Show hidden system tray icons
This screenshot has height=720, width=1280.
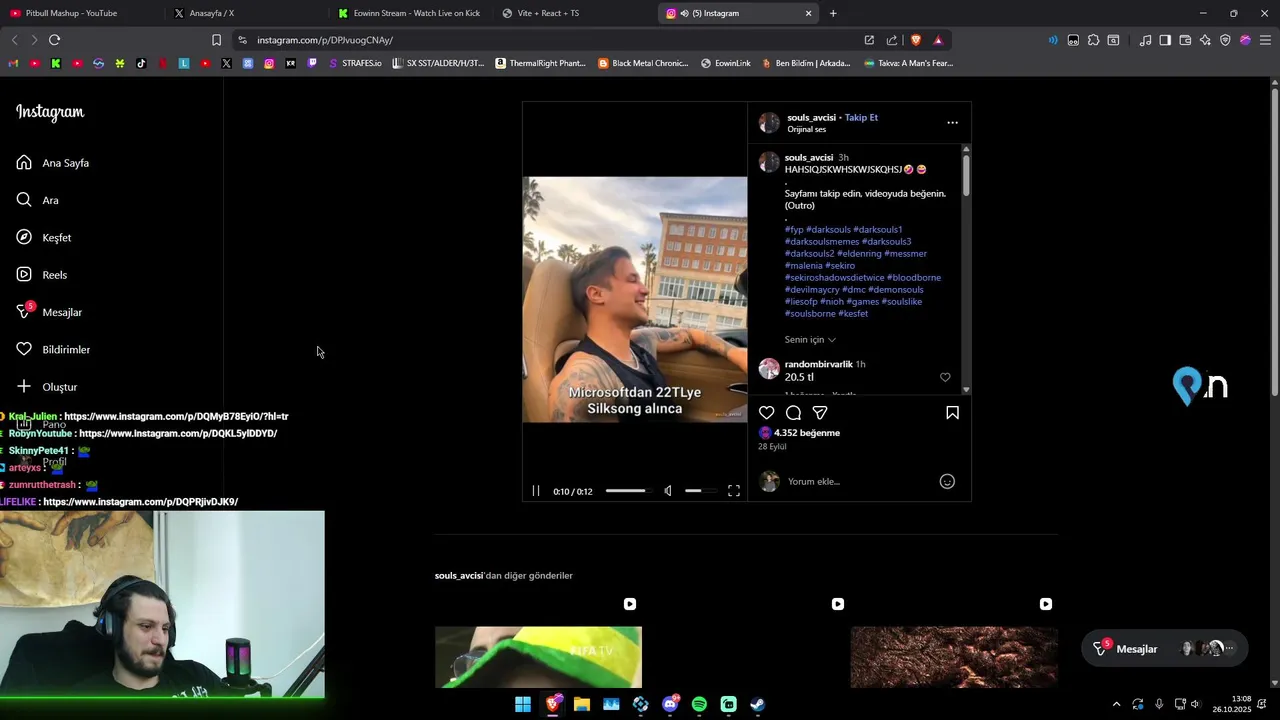[1116, 704]
